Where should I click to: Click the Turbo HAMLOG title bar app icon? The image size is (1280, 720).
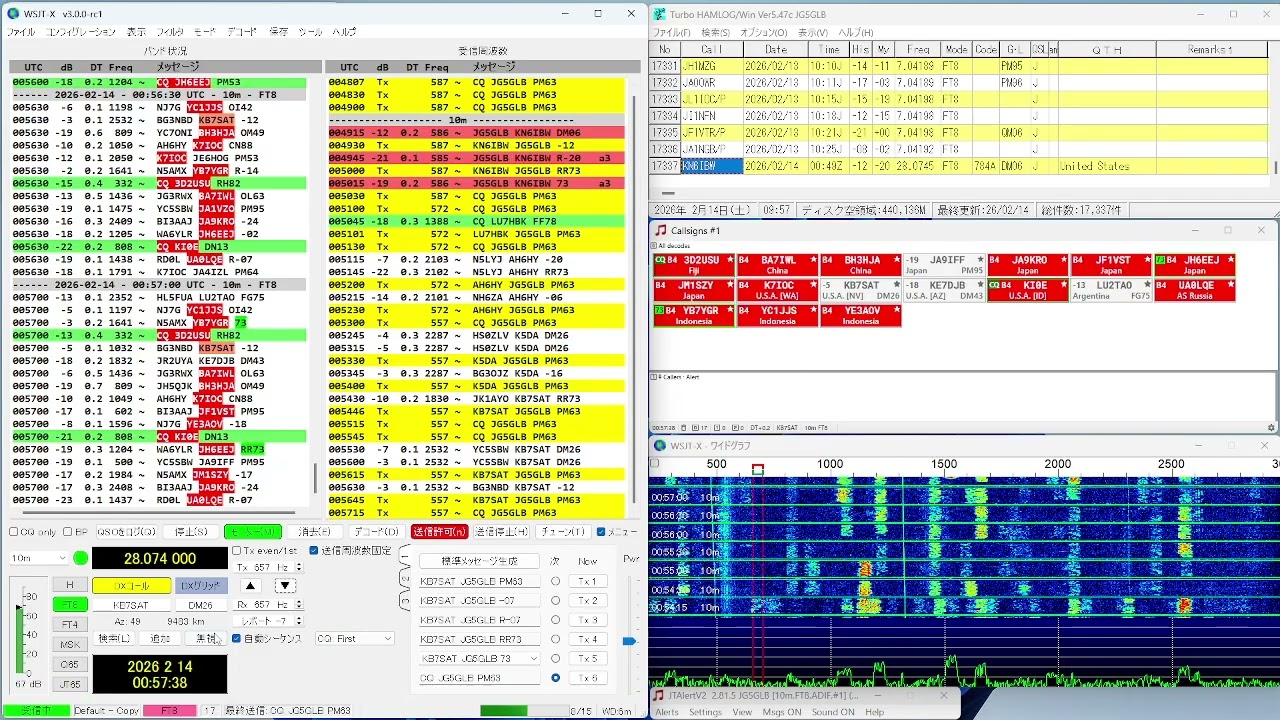point(660,14)
